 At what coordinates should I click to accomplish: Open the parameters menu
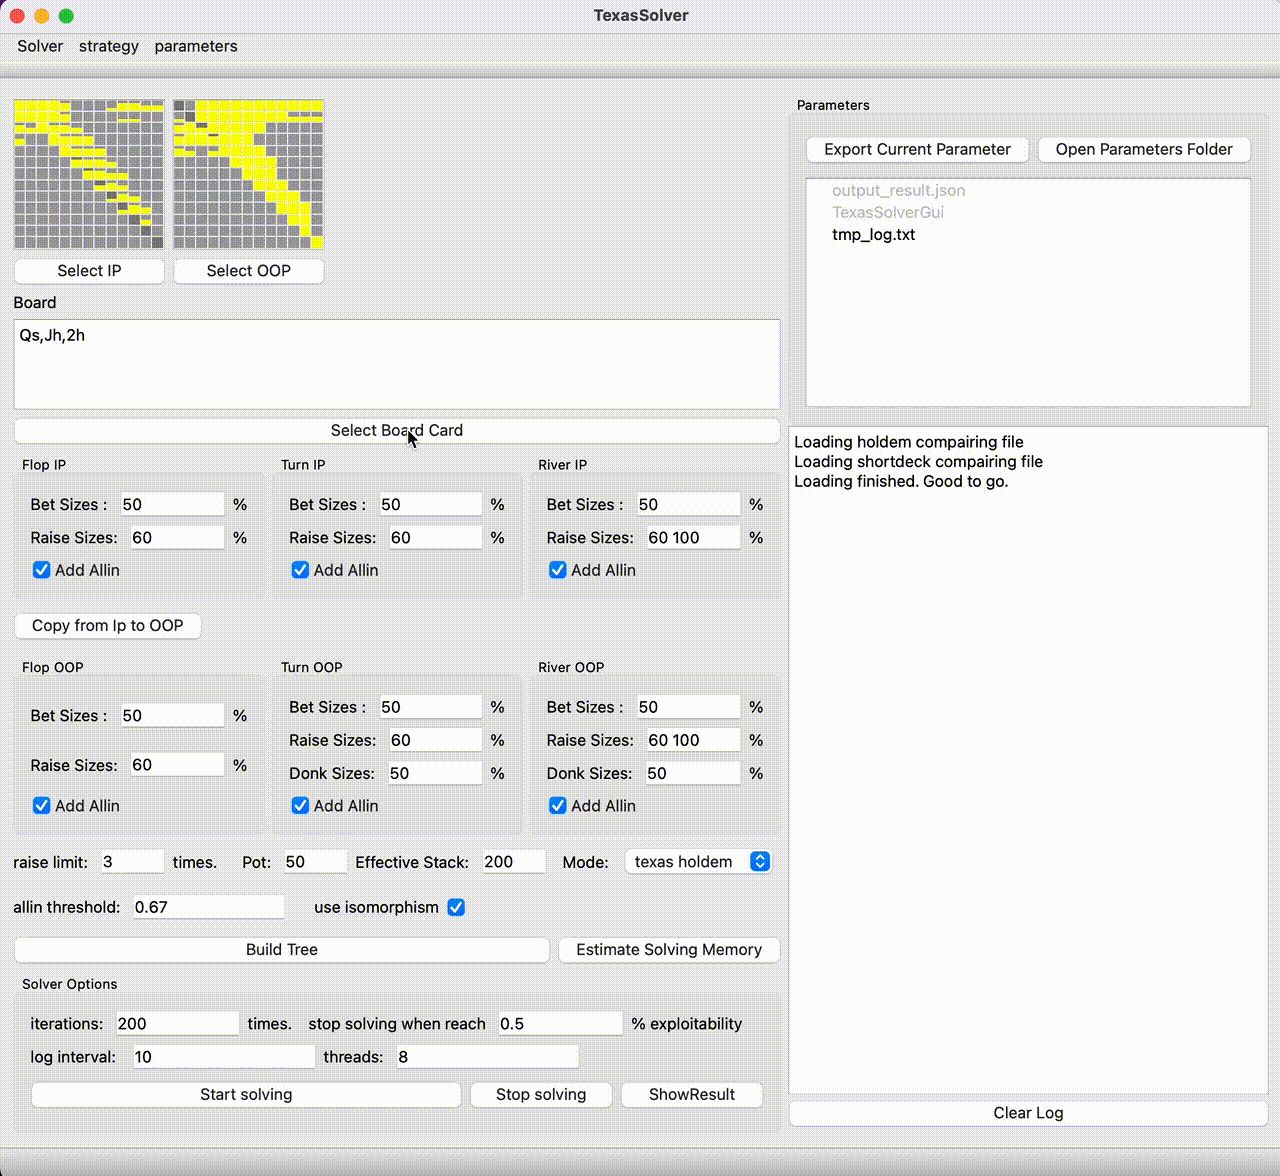(x=196, y=46)
